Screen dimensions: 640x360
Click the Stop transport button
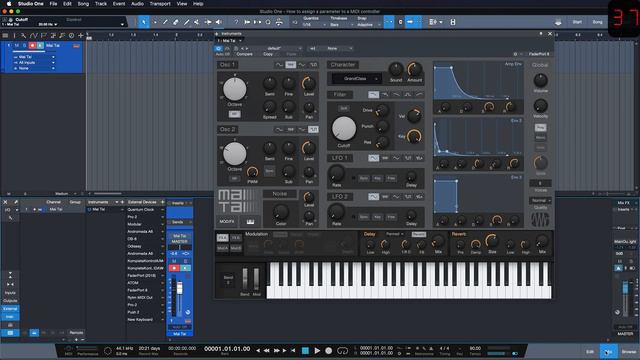point(305,350)
